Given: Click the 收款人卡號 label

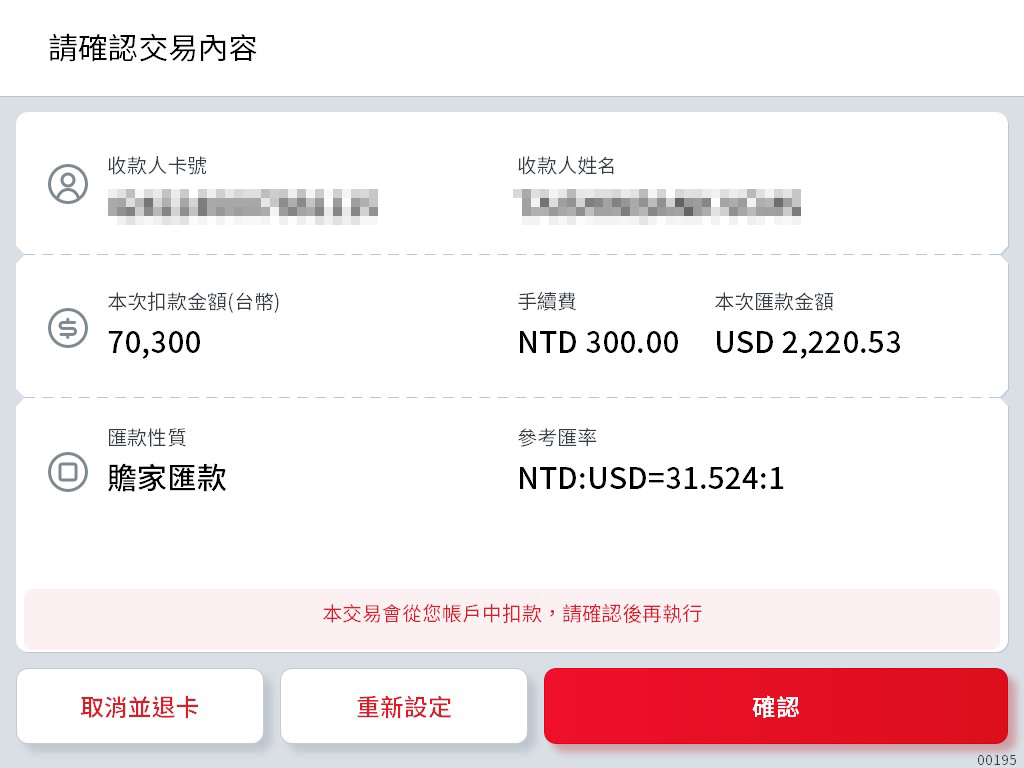Looking at the screenshot, I should point(157,166).
